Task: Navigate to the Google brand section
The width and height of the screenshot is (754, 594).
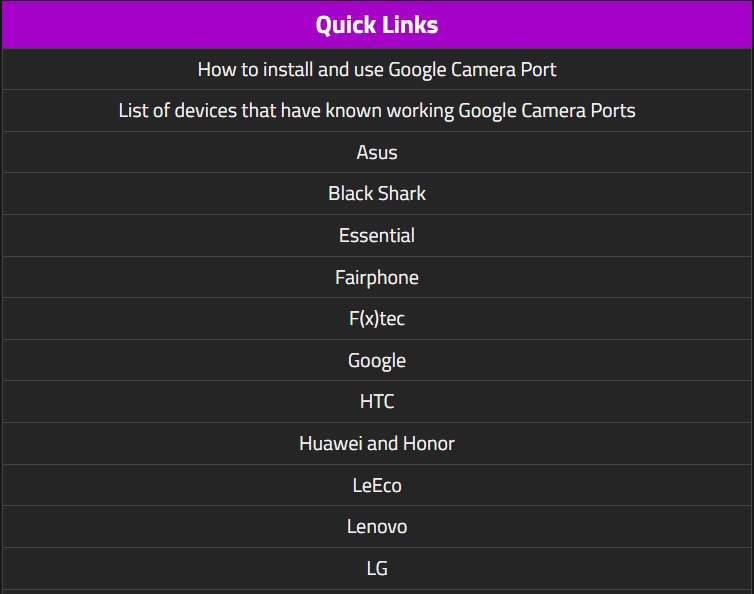Action: pos(377,361)
